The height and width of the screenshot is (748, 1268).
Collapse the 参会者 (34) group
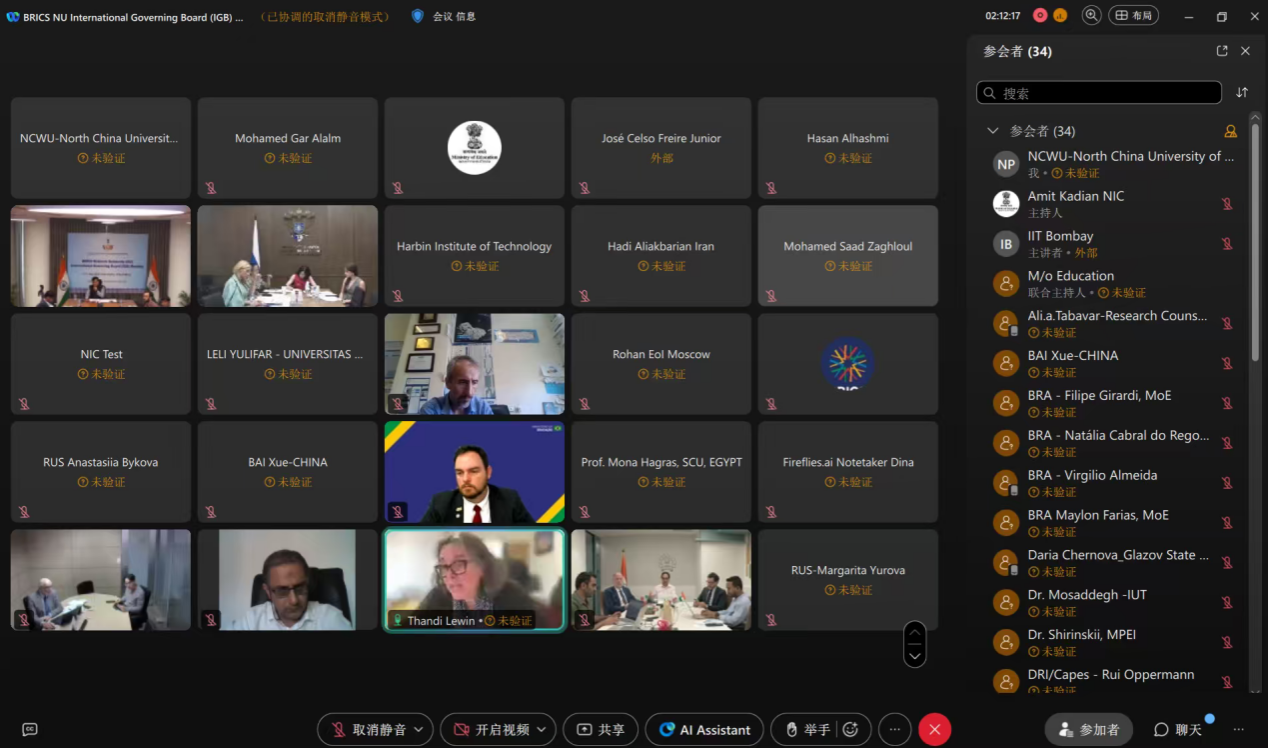(x=993, y=131)
